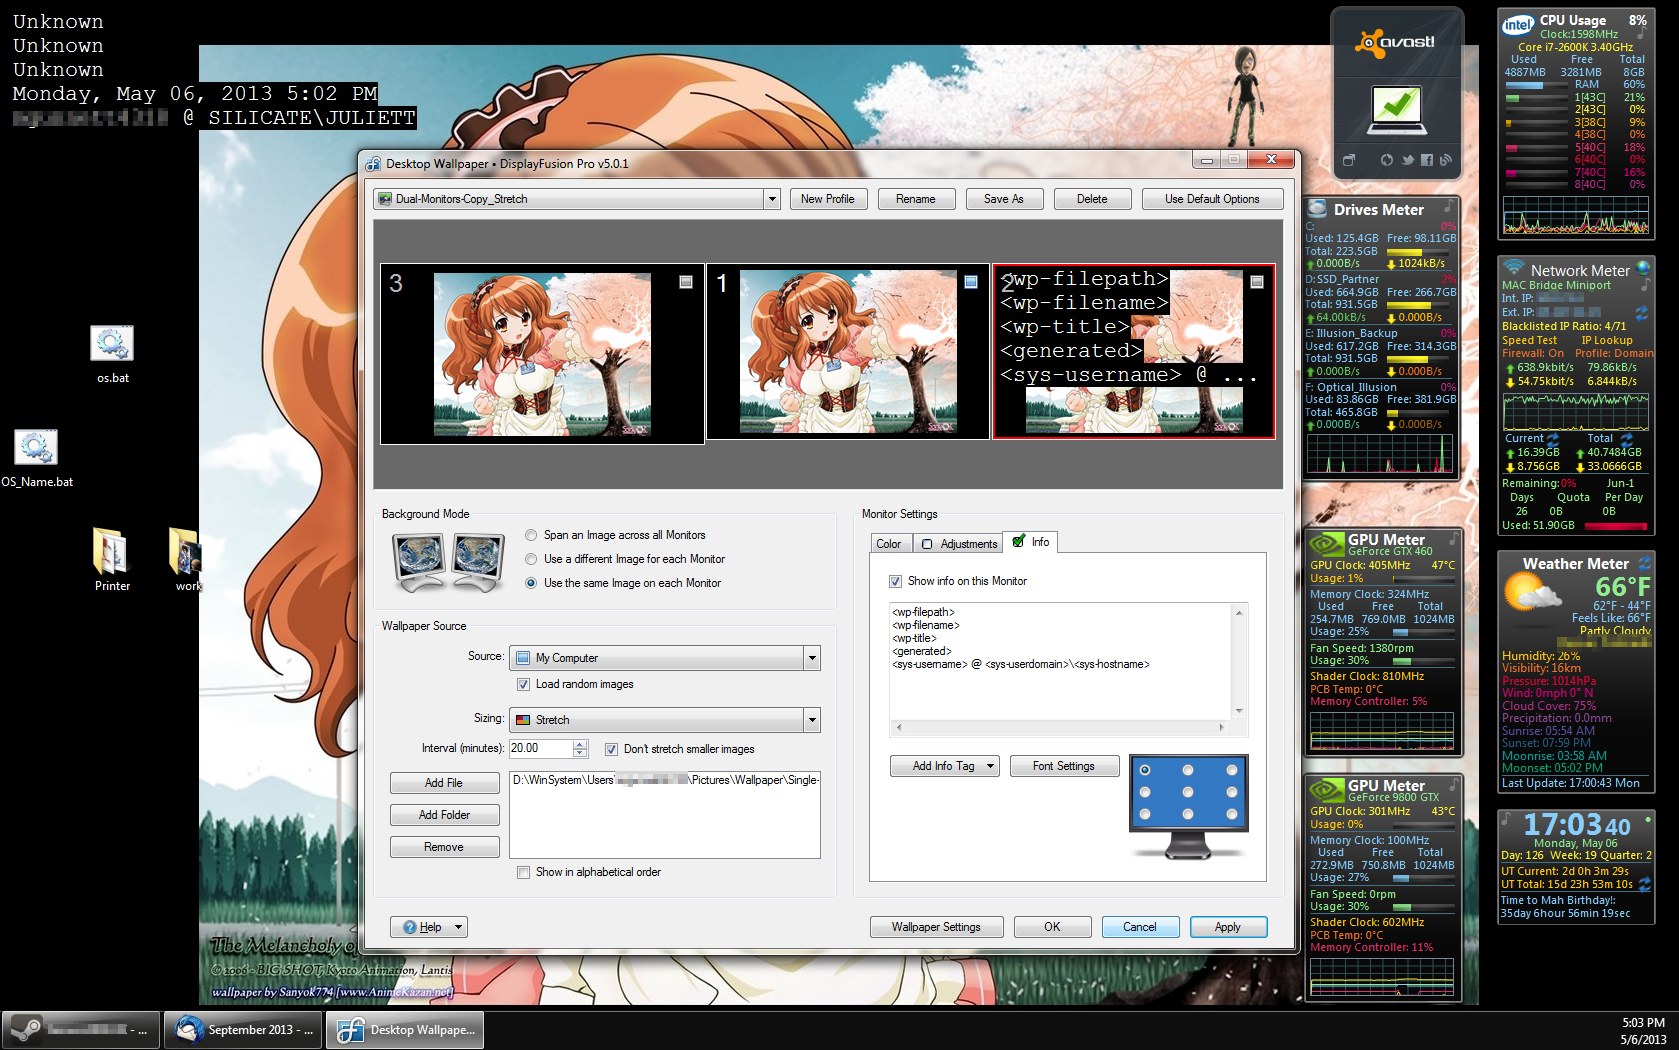Screen dimensions: 1679x1050
Task: Select monitor 1 preview thumbnail
Action: pyautogui.click(x=848, y=352)
